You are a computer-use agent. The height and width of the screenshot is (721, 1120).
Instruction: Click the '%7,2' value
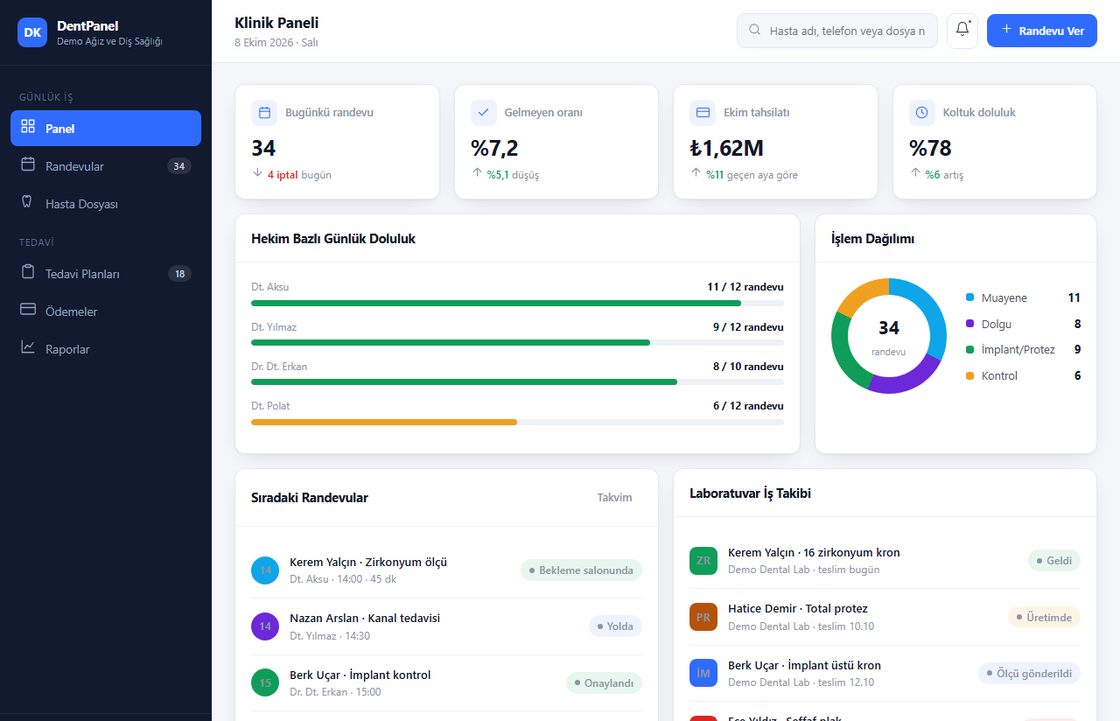(x=494, y=148)
